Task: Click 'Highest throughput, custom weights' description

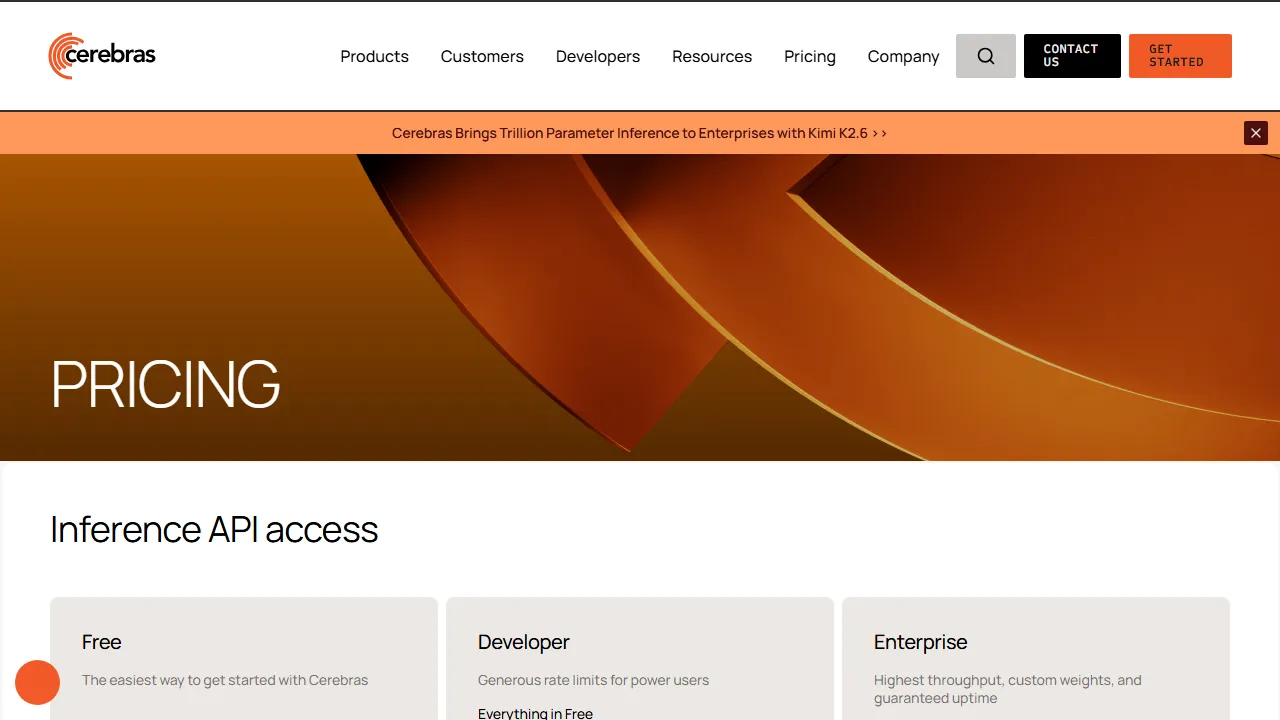Action: point(1007,689)
